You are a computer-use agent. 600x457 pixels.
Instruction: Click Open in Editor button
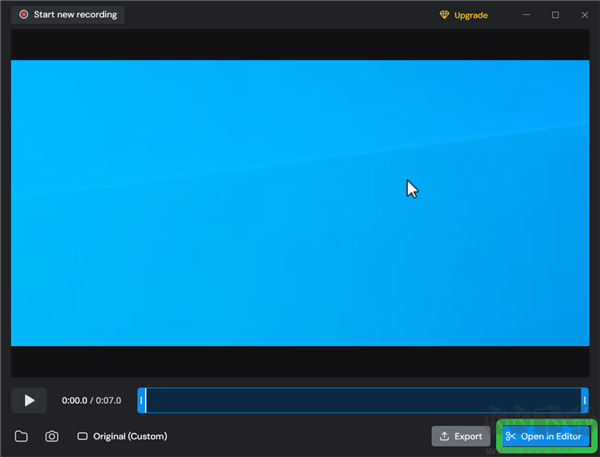click(x=543, y=436)
